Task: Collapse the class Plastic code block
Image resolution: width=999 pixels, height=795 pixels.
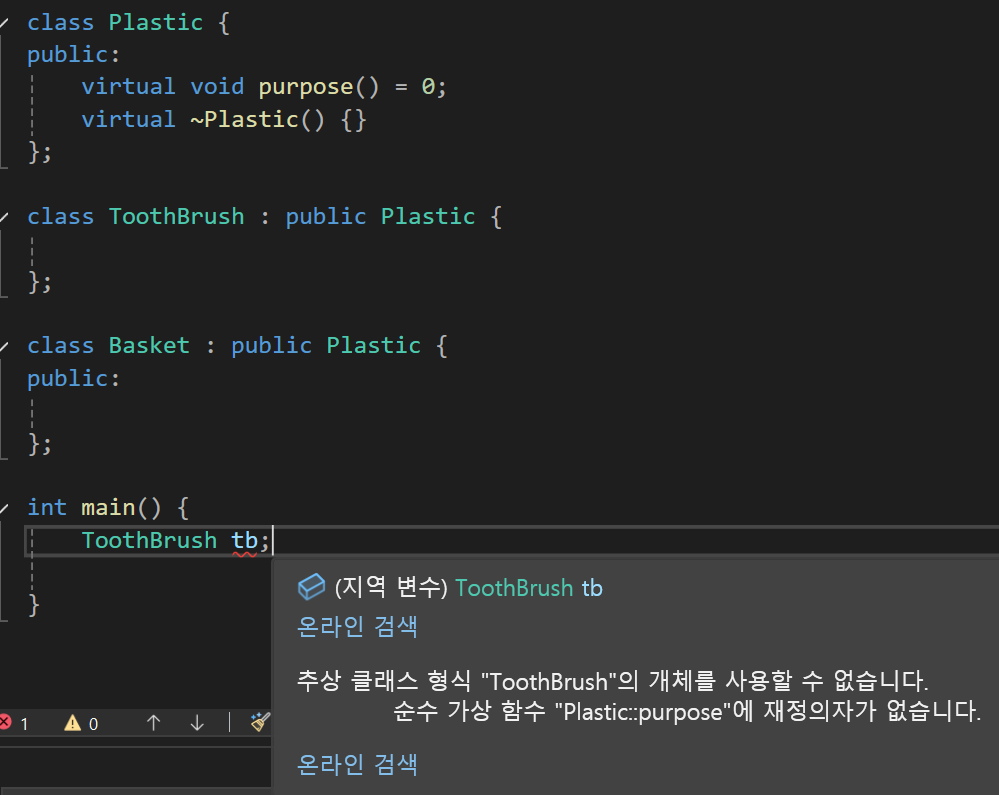Action: 4,23
